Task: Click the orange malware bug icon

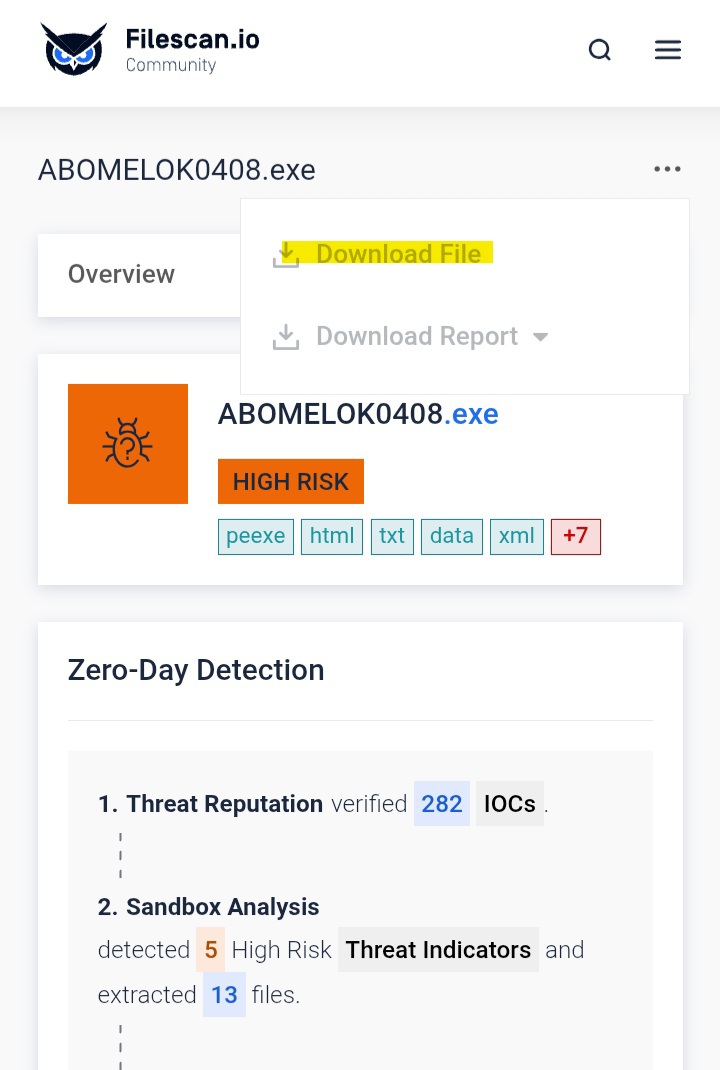Action: click(128, 444)
